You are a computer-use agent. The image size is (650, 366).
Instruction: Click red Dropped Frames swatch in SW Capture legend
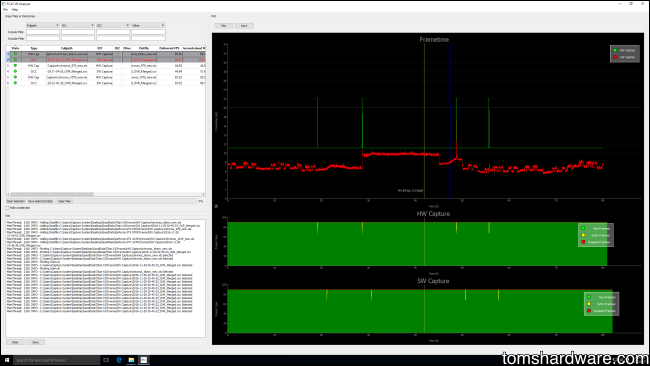coord(589,310)
